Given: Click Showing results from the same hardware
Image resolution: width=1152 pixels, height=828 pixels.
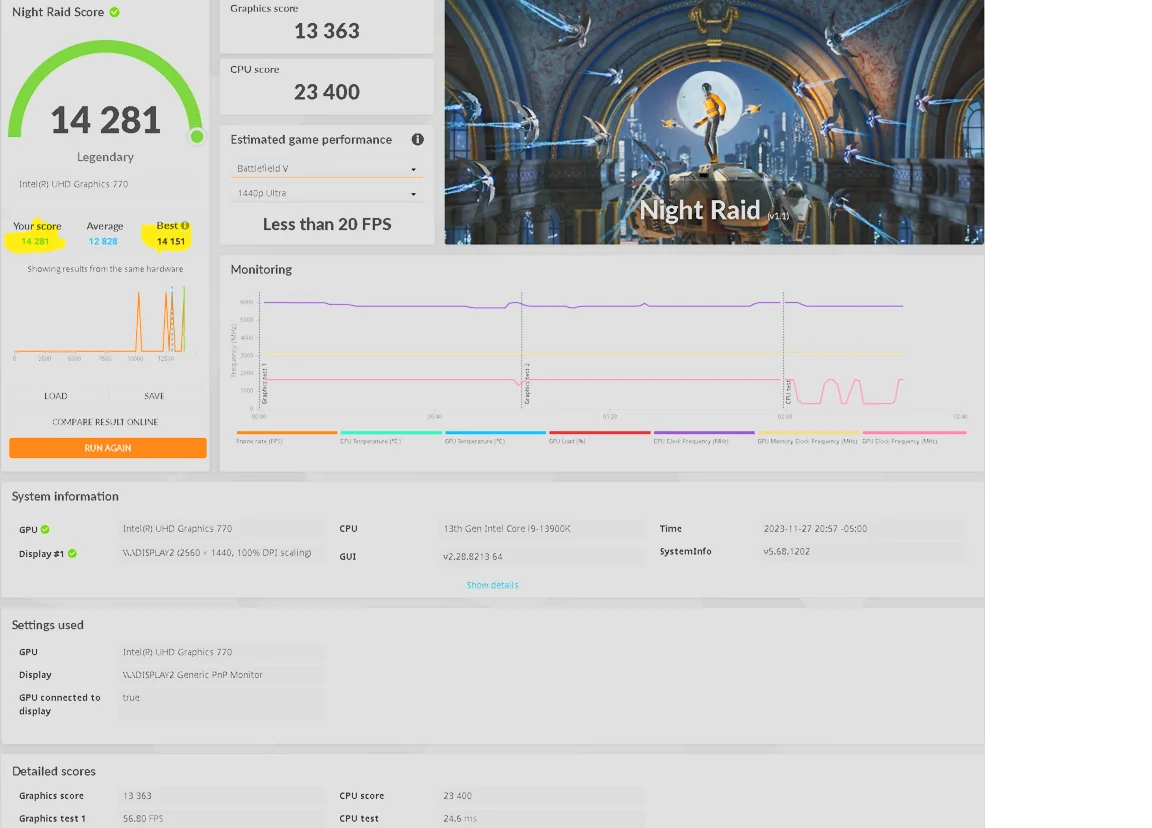Looking at the screenshot, I should click(x=105, y=269).
